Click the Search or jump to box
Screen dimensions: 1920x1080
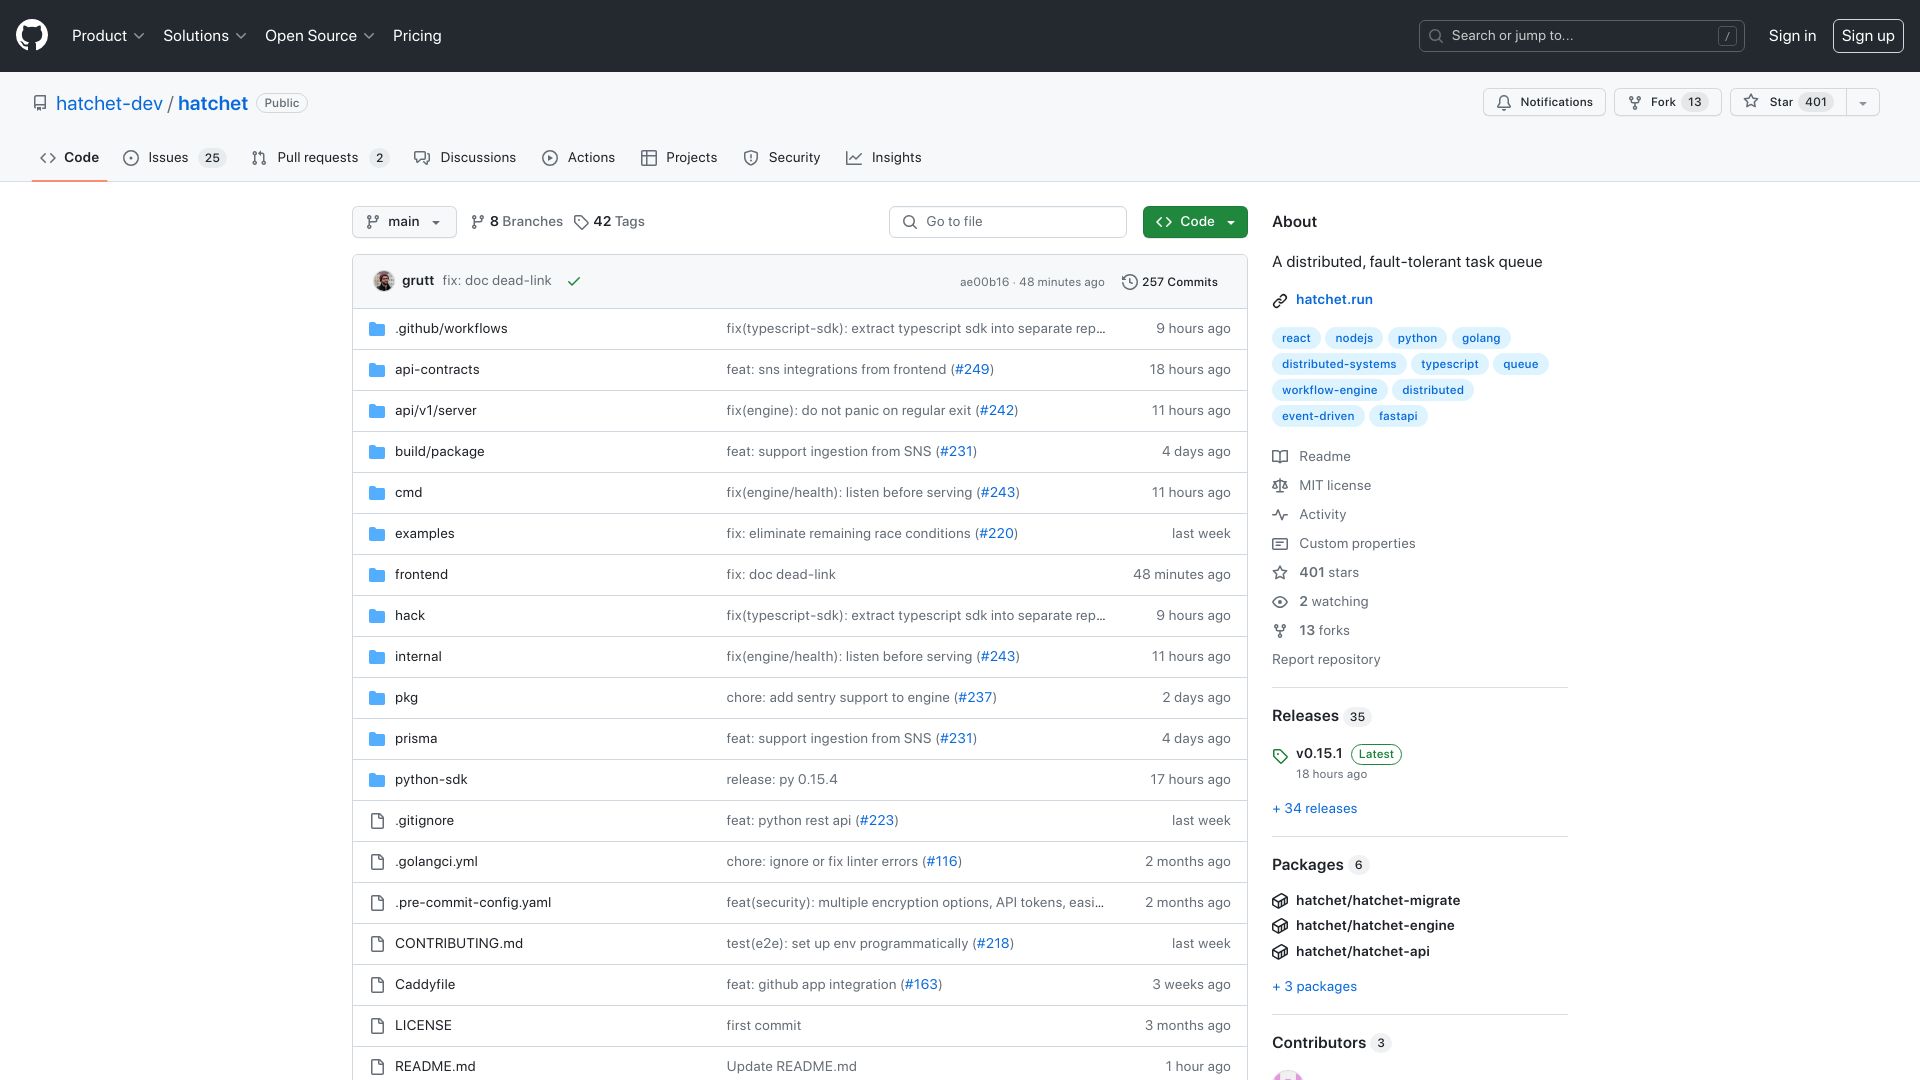1582,36
